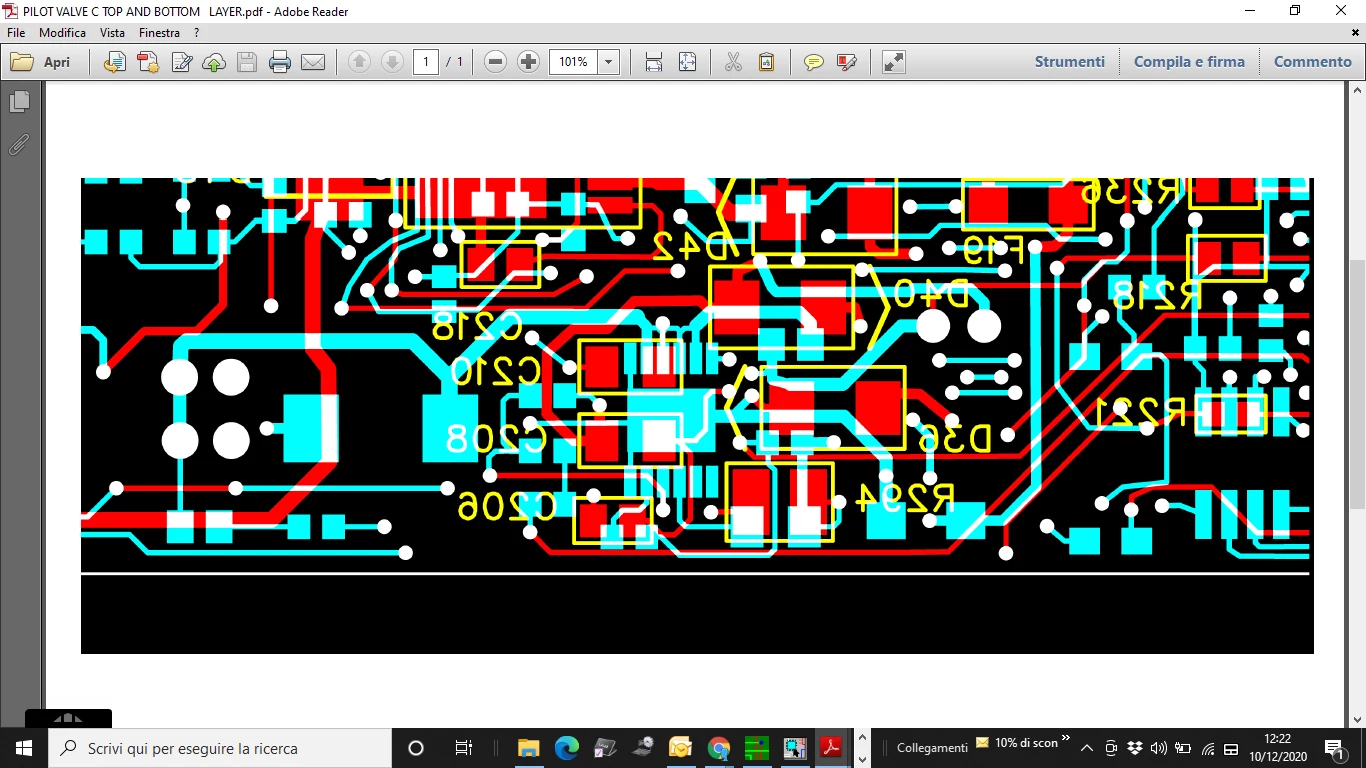Show page thumbnails in left sidebar
This screenshot has height=768, width=1366.
[19, 102]
